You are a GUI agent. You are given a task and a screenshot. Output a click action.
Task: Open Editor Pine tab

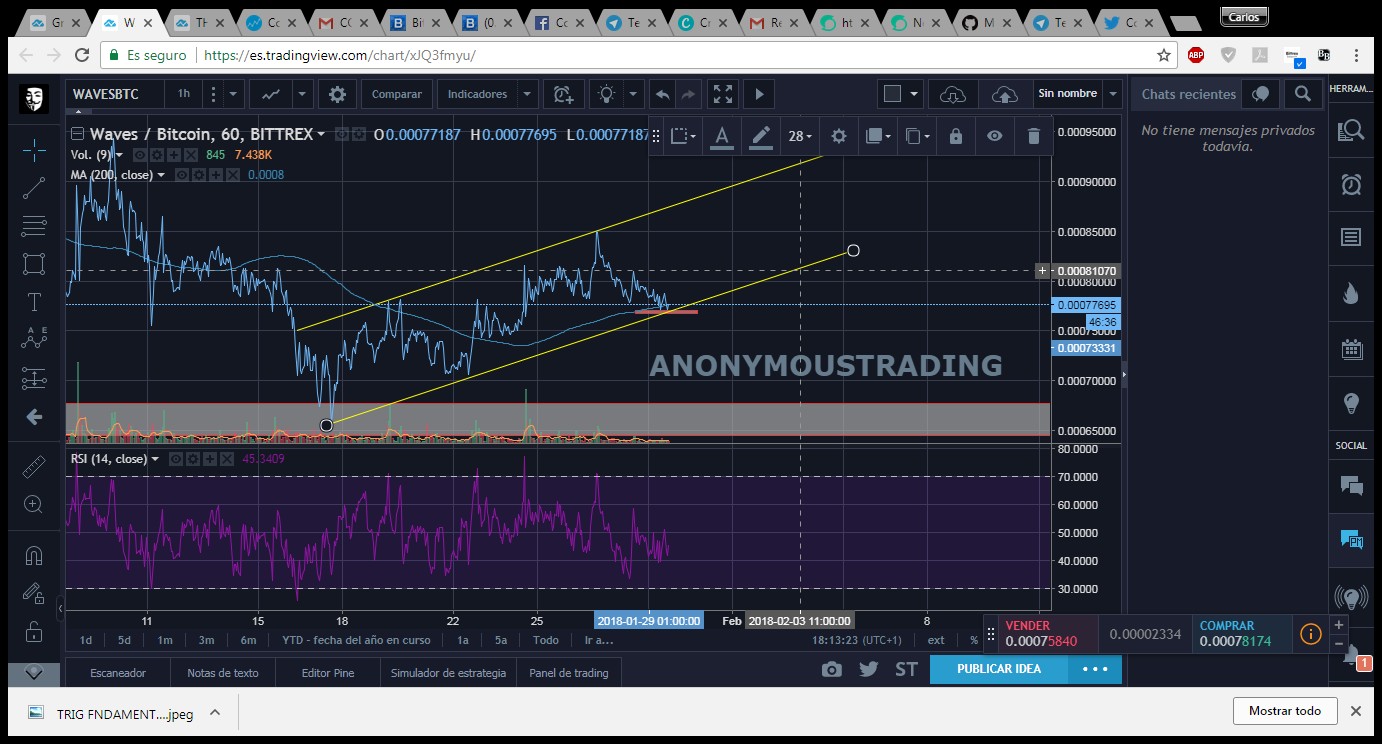(328, 673)
